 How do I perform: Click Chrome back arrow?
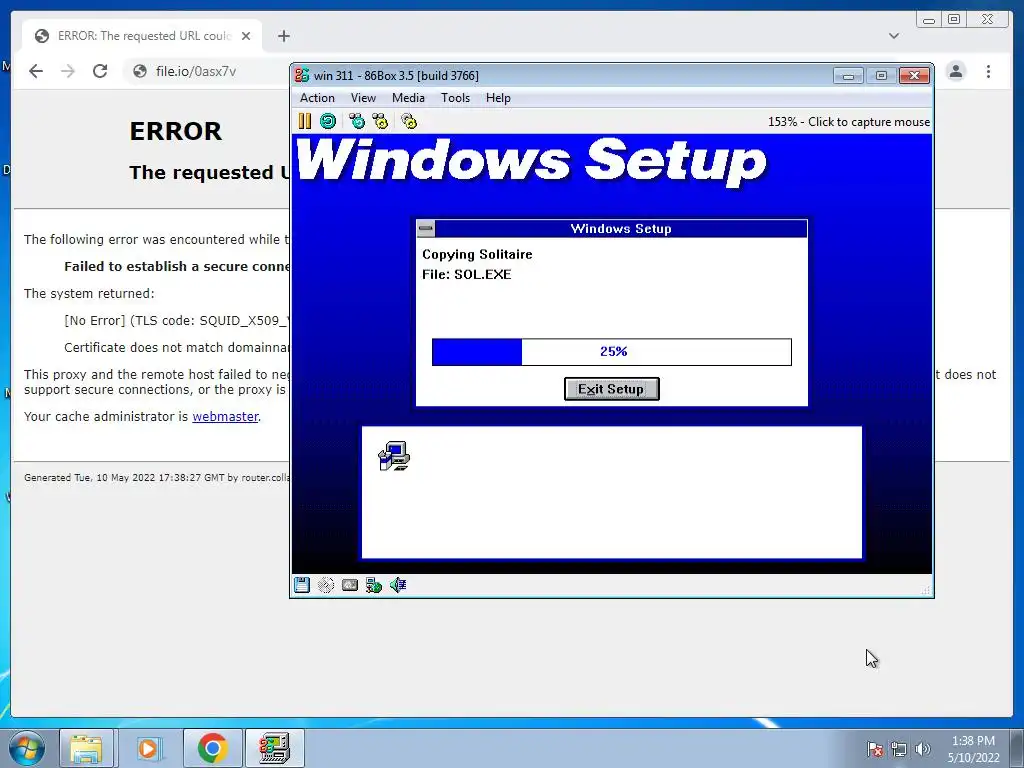pos(36,71)
